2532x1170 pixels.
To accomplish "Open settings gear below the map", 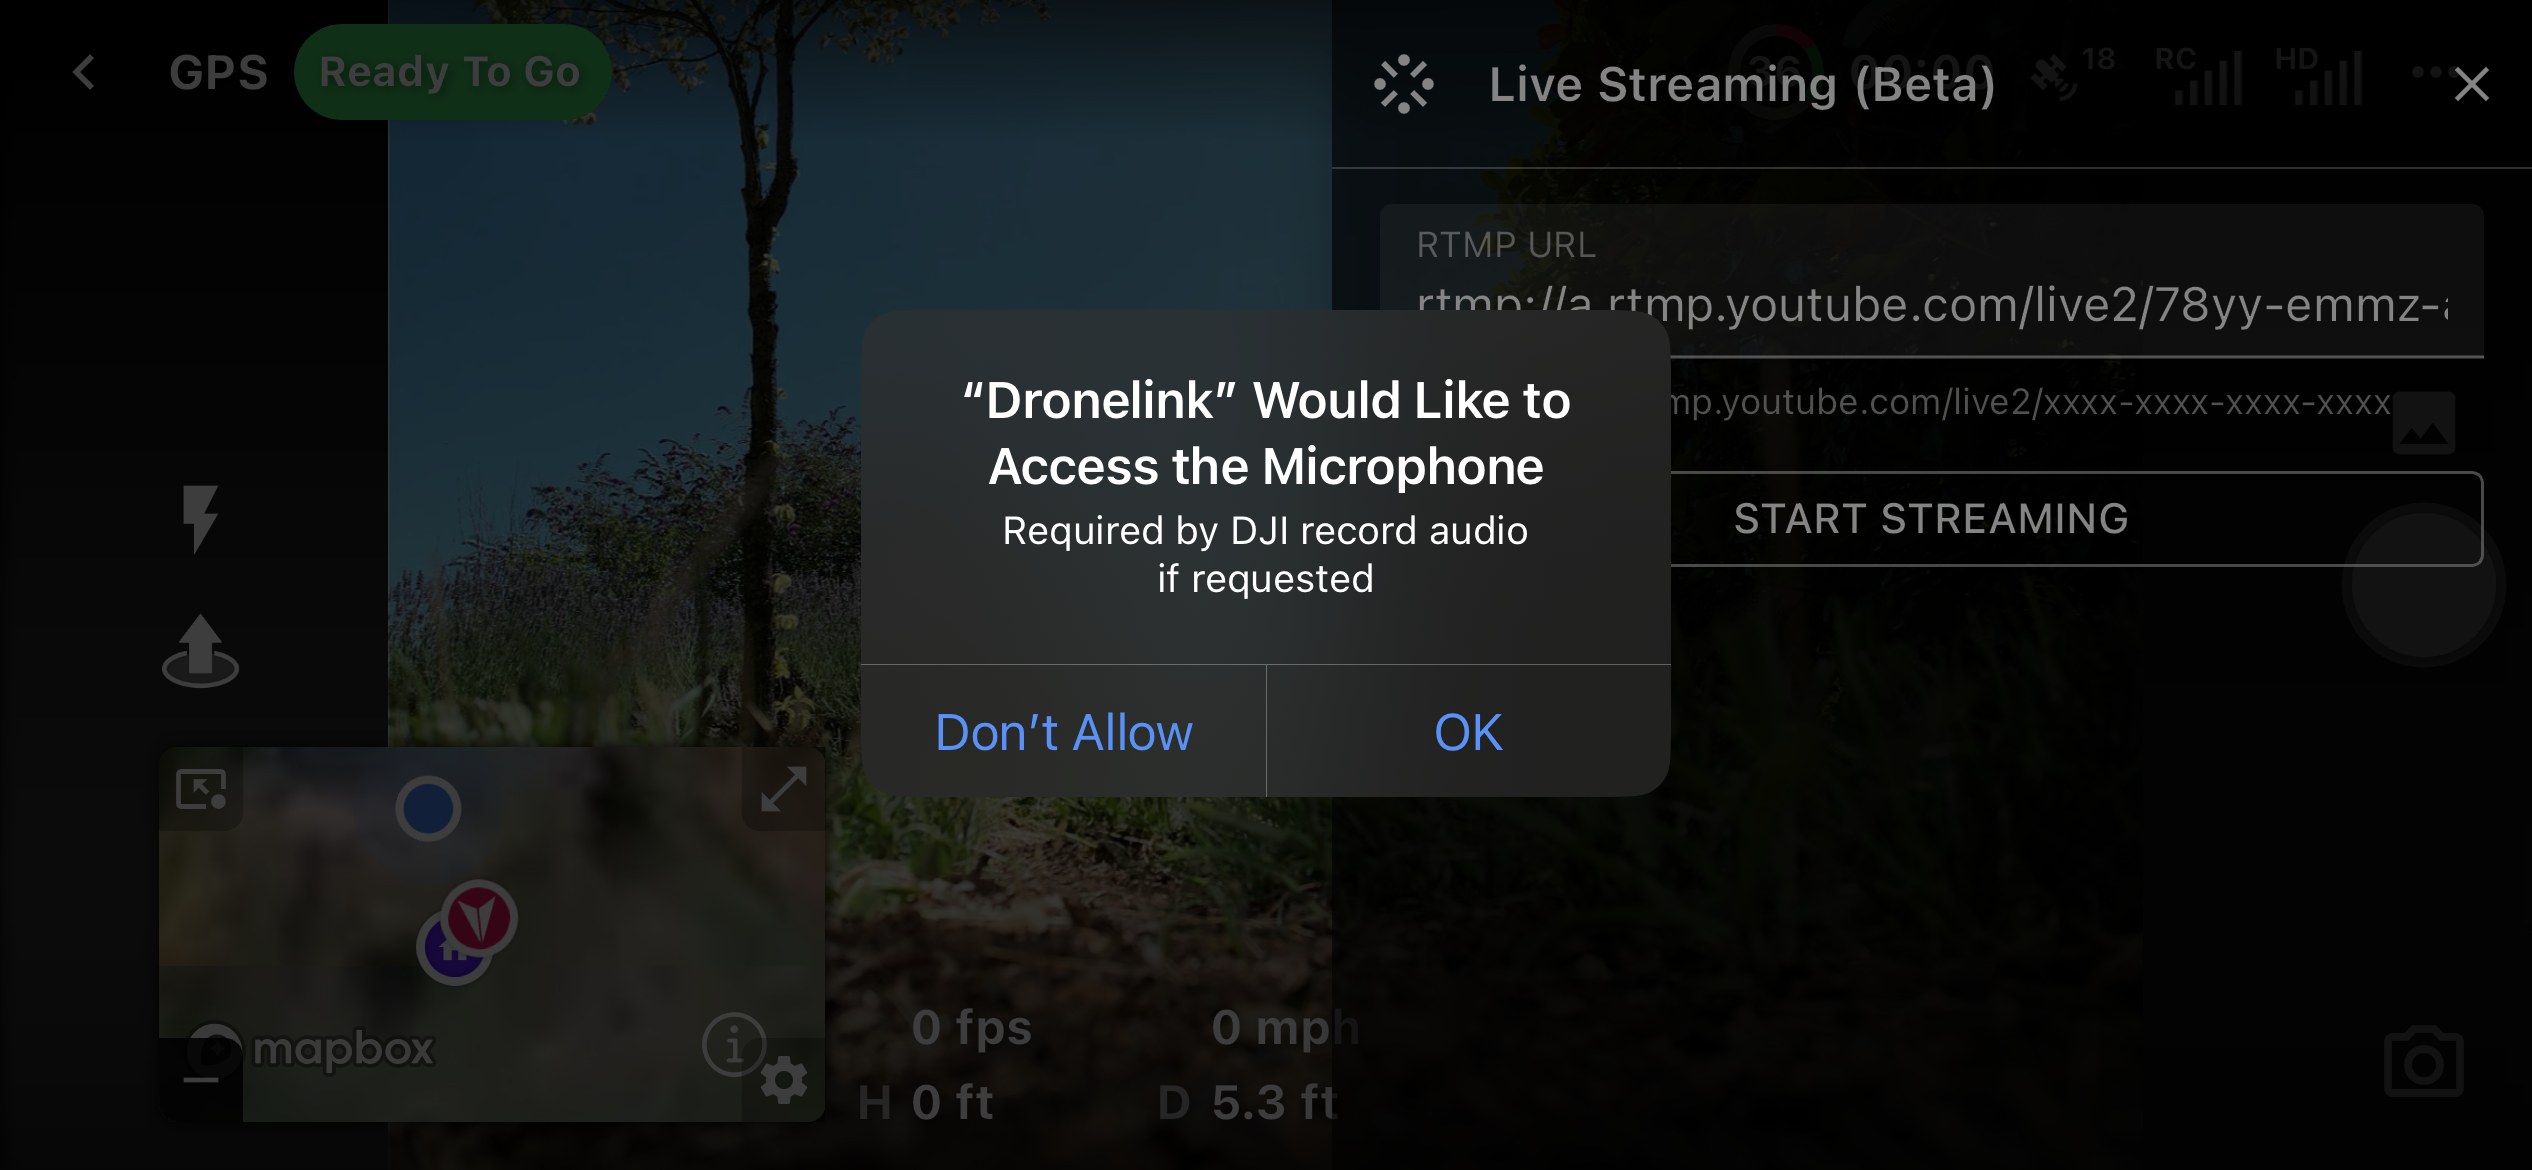I will point(783,1080).
